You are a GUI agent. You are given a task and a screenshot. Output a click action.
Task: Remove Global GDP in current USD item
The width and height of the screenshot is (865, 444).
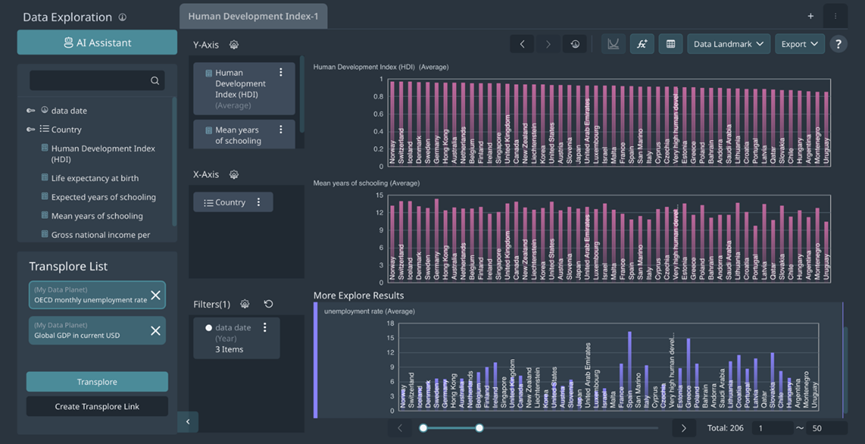click(155, 331)
